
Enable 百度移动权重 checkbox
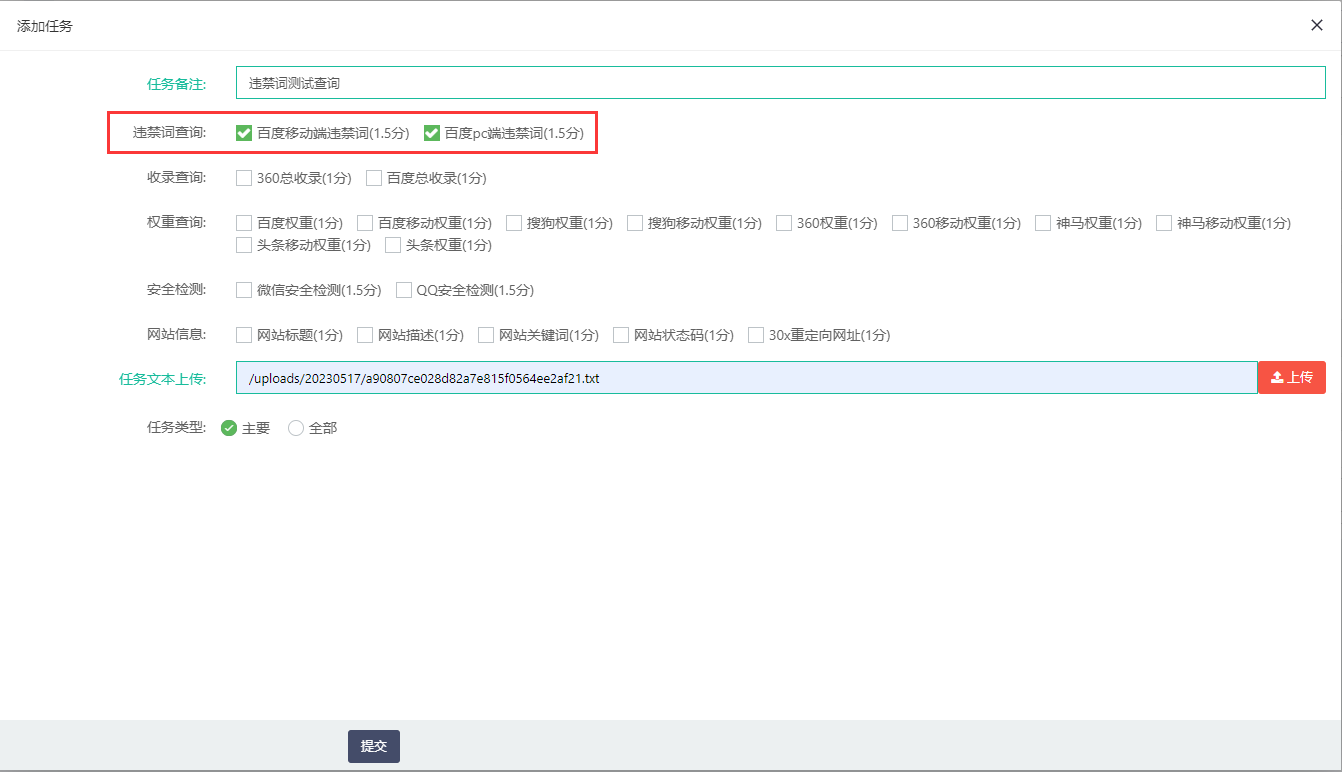click(365, 223)
